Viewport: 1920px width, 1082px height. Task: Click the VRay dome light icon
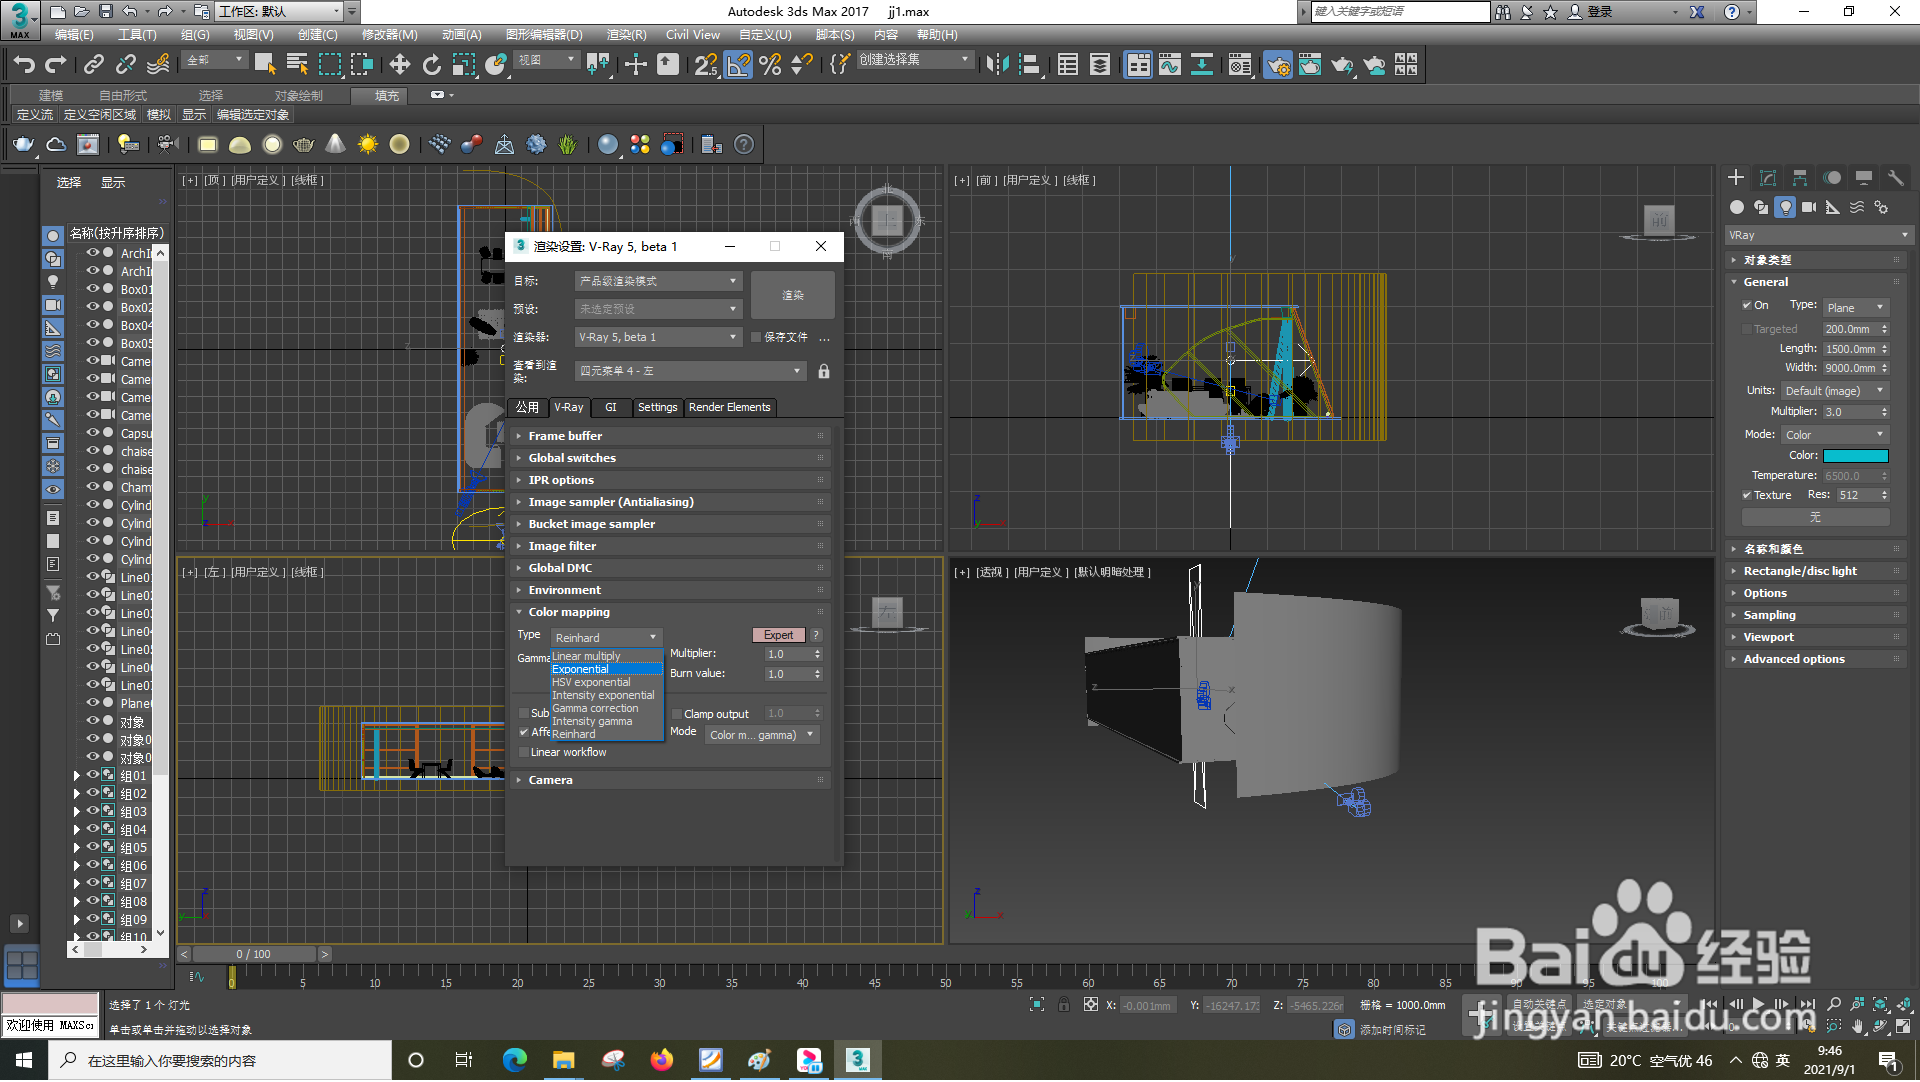pyautogui.click(x=240, y=145)
